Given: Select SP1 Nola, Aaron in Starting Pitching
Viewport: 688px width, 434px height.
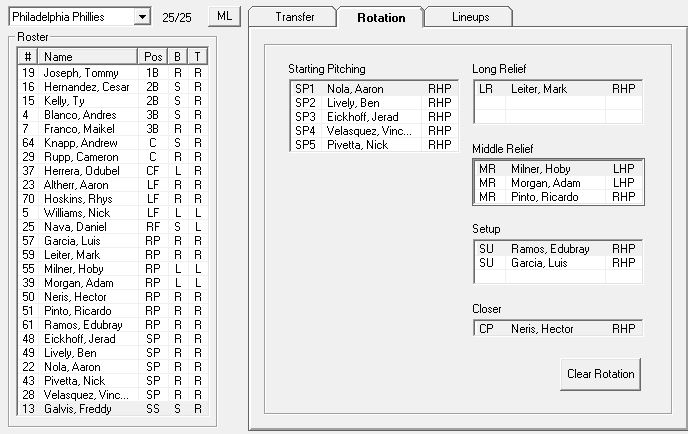Looking at the screenshot, I should 374,89.
